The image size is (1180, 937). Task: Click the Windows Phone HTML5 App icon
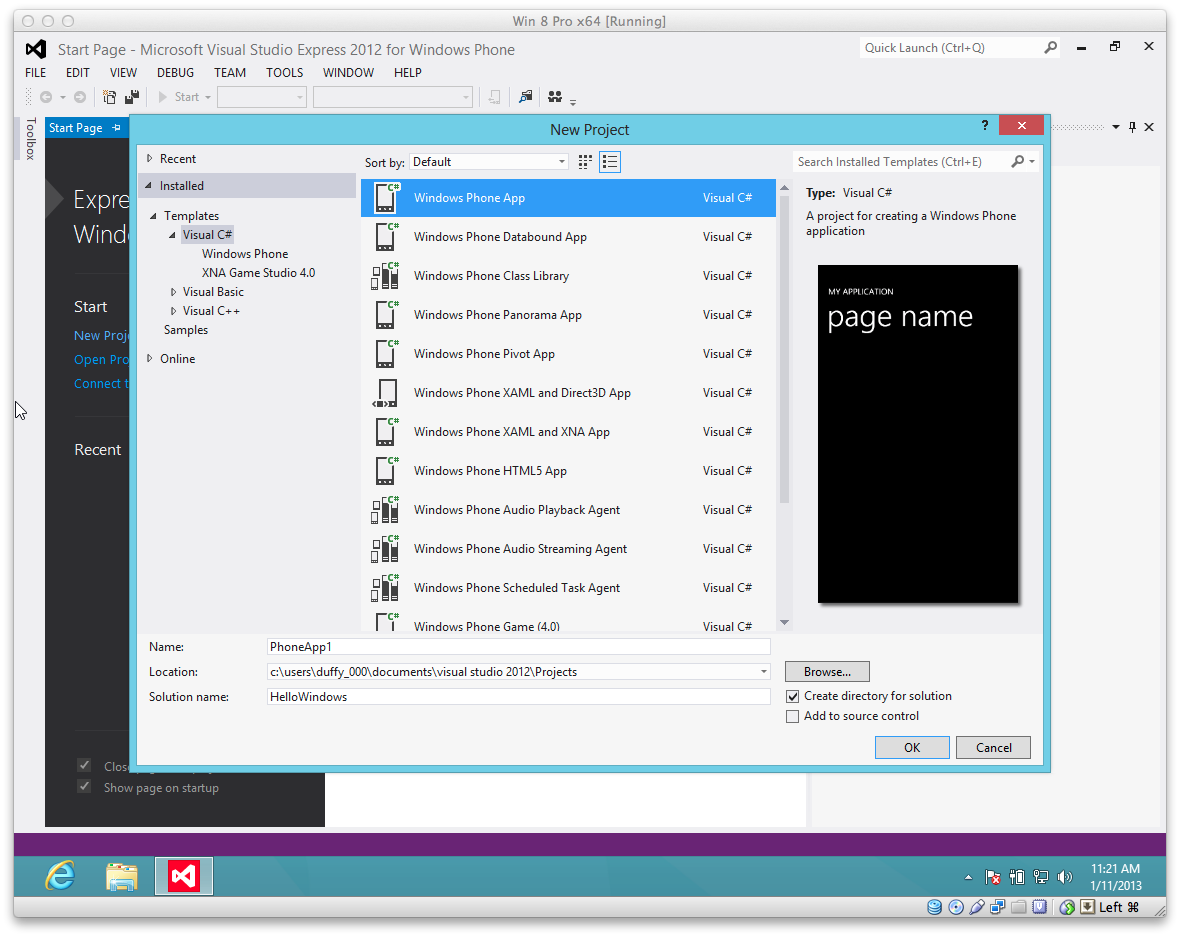386,471
